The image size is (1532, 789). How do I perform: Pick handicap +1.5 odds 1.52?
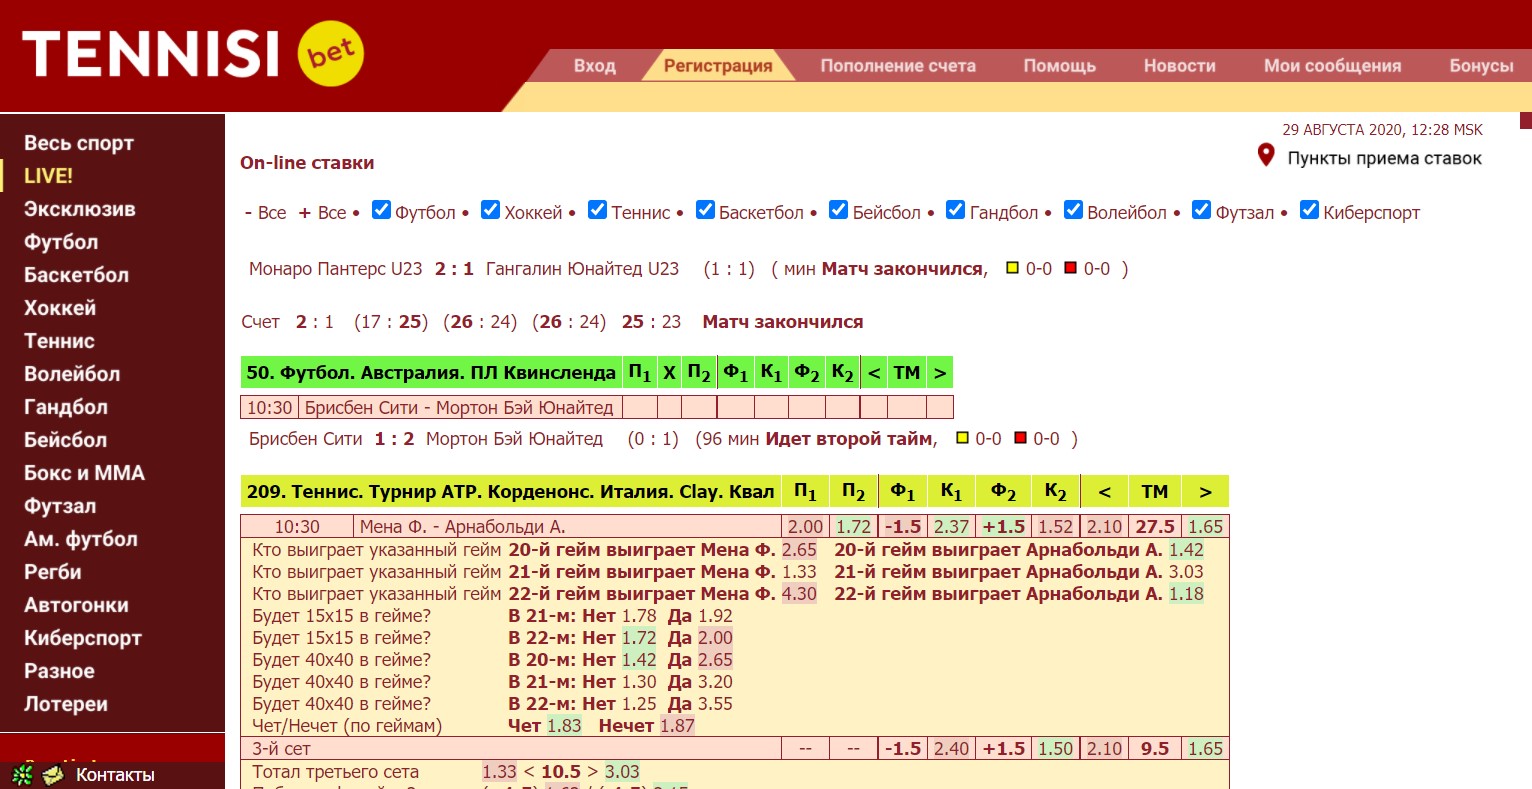pyautogui.click(x=1055, y=527)
